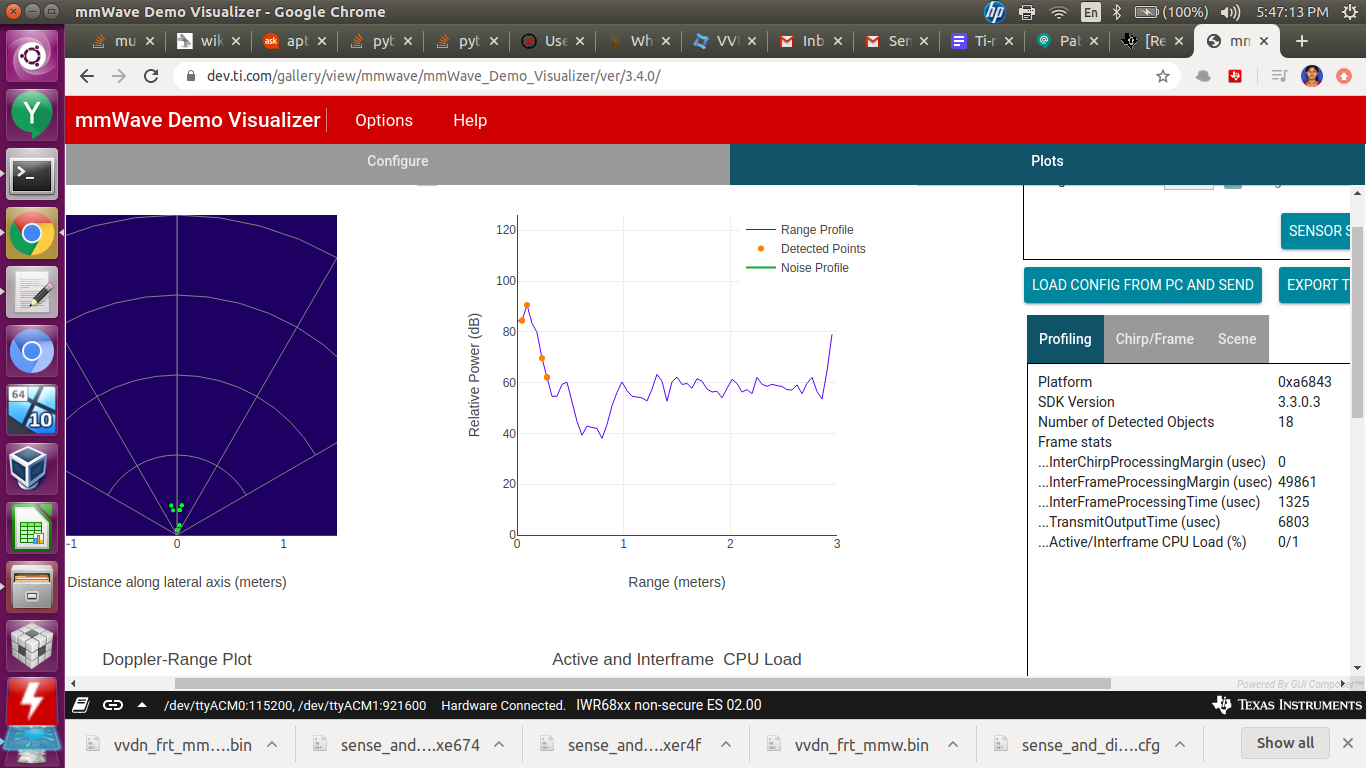The width and height of the screenshot is (1366, 768).
Task: Open the Bluetooth indicator menu
Action: coord(1117,12)
